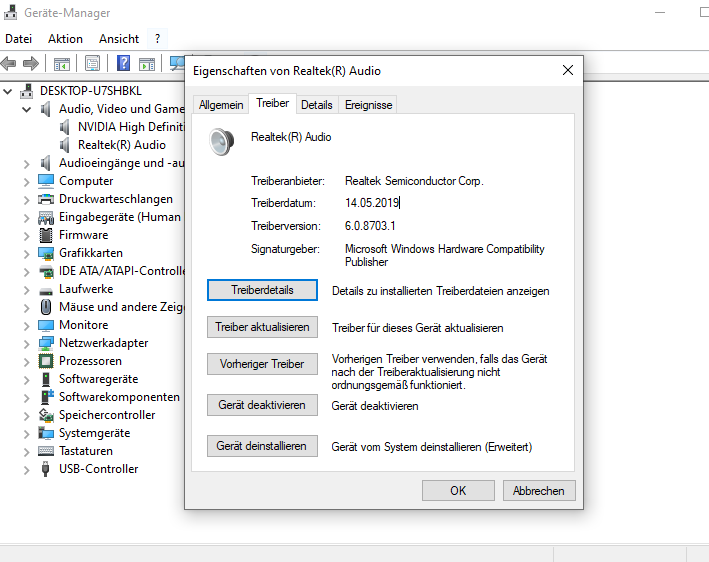
Task: Click the scan for hardware changes icon
Action: (177, 63)
